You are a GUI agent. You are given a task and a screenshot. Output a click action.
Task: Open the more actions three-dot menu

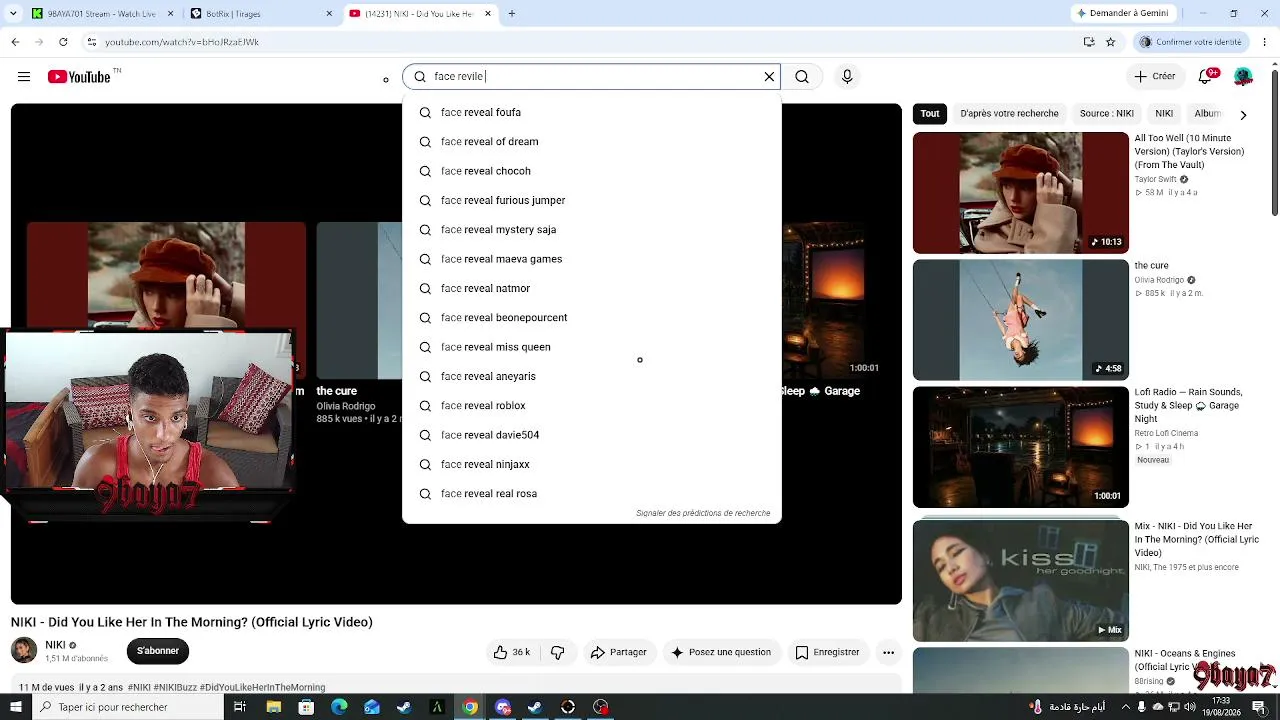point(888,652)
